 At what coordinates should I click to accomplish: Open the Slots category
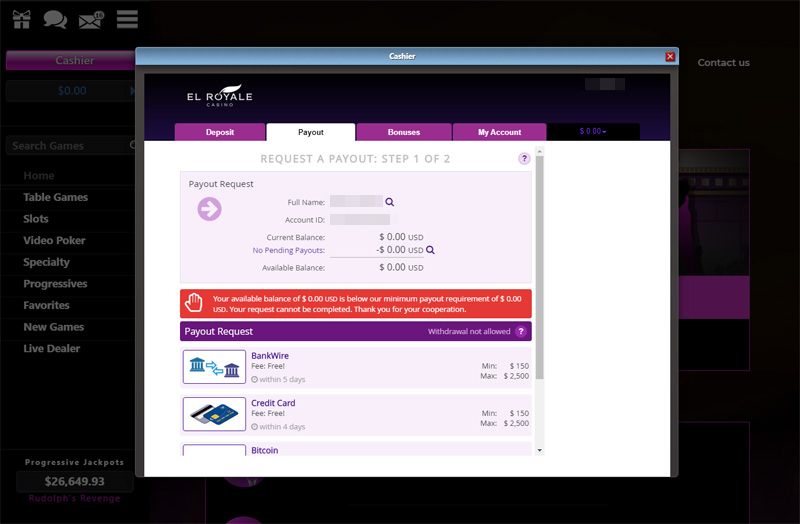(36, 219)
